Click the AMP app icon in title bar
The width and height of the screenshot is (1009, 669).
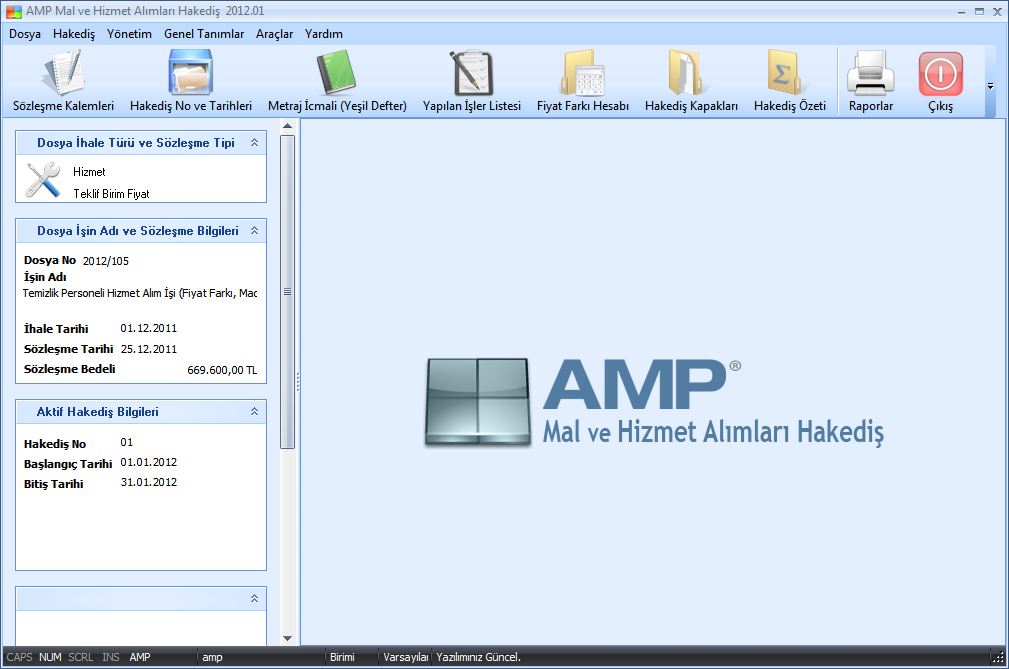pyautogui.click(x=14, y=11)
